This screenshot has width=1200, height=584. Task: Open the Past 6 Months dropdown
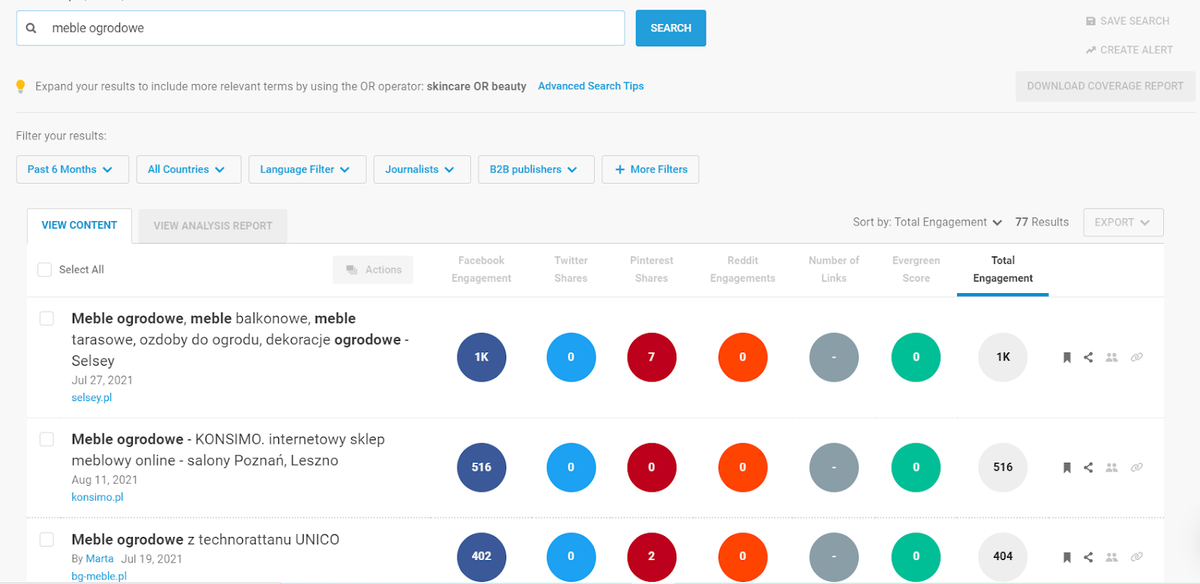(72, 170)
